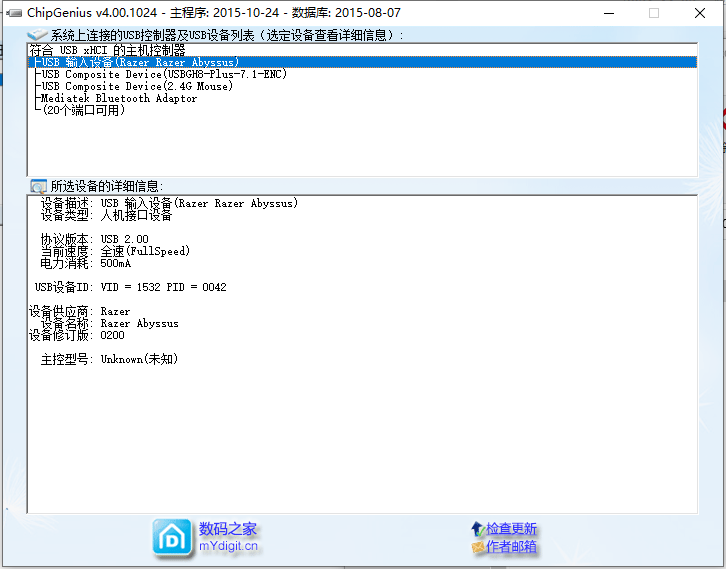This screenshot has width=726, height=569.
Task: Click the magnifier icon beside details header
Action: 38,186
